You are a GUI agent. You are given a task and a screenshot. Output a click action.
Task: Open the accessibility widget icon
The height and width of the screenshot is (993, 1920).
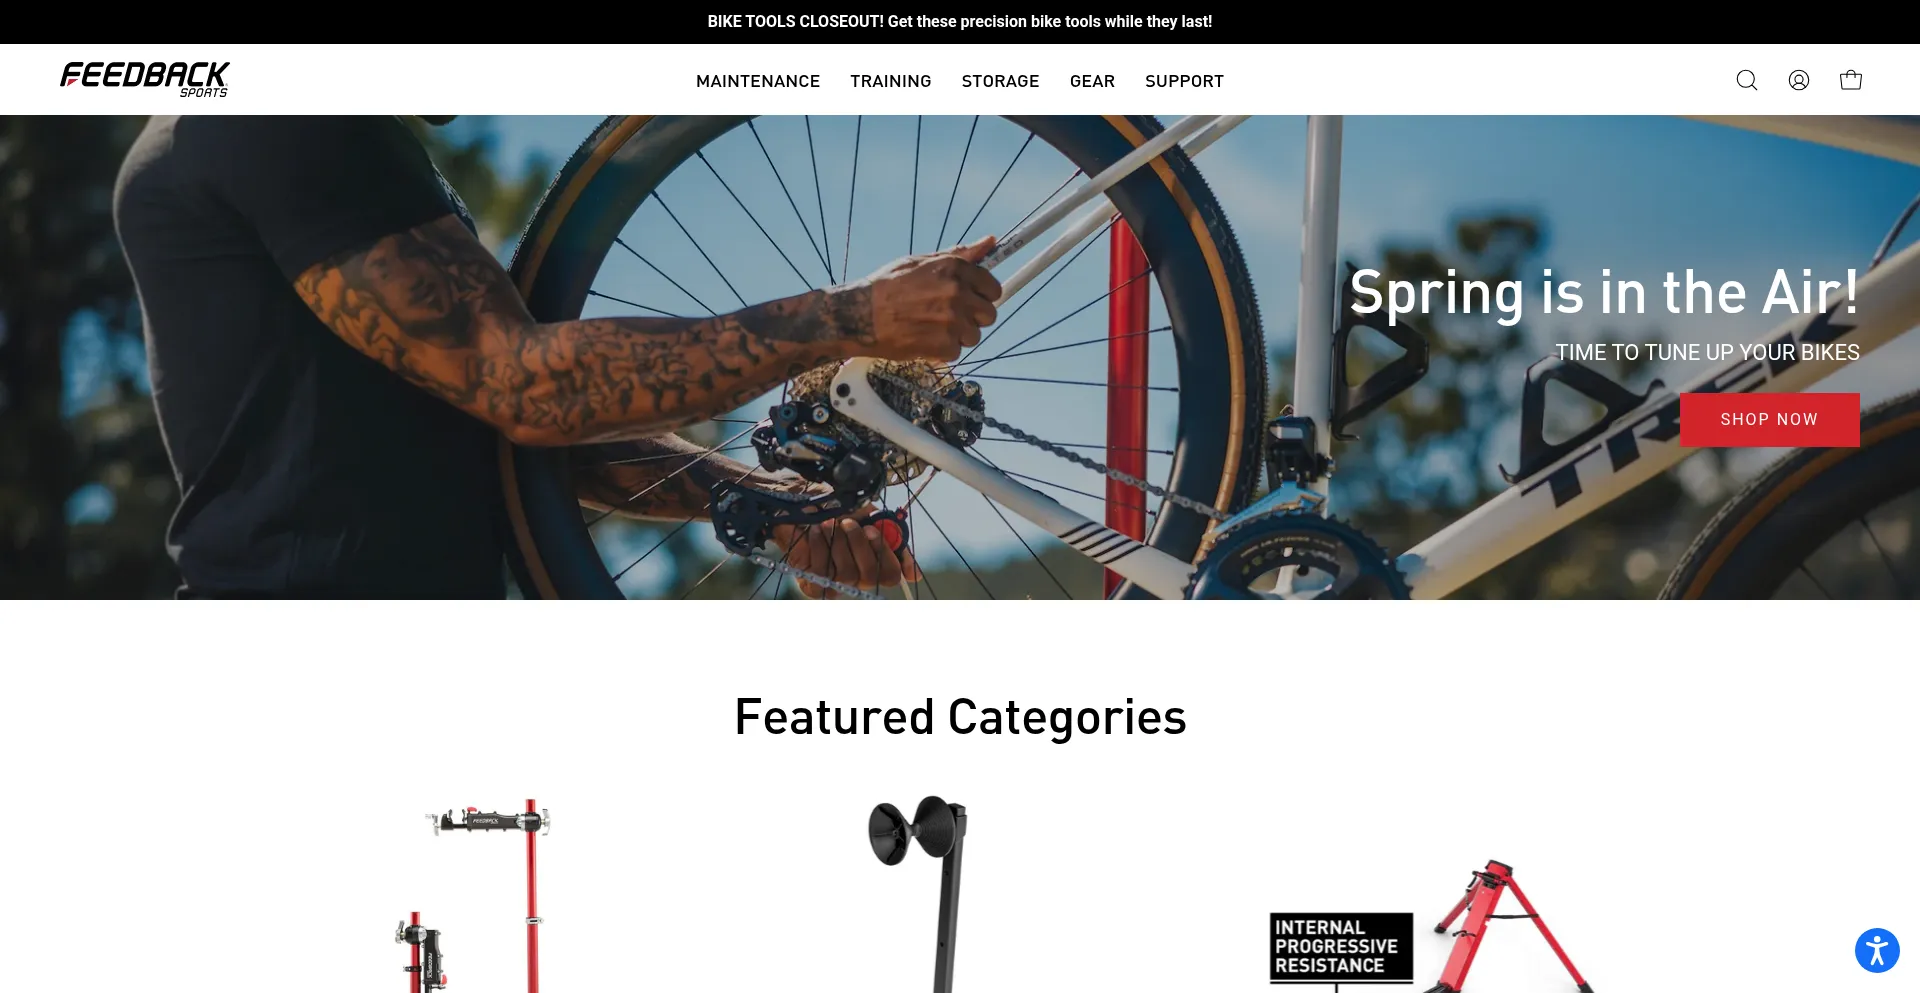[x=1877, y=950]
